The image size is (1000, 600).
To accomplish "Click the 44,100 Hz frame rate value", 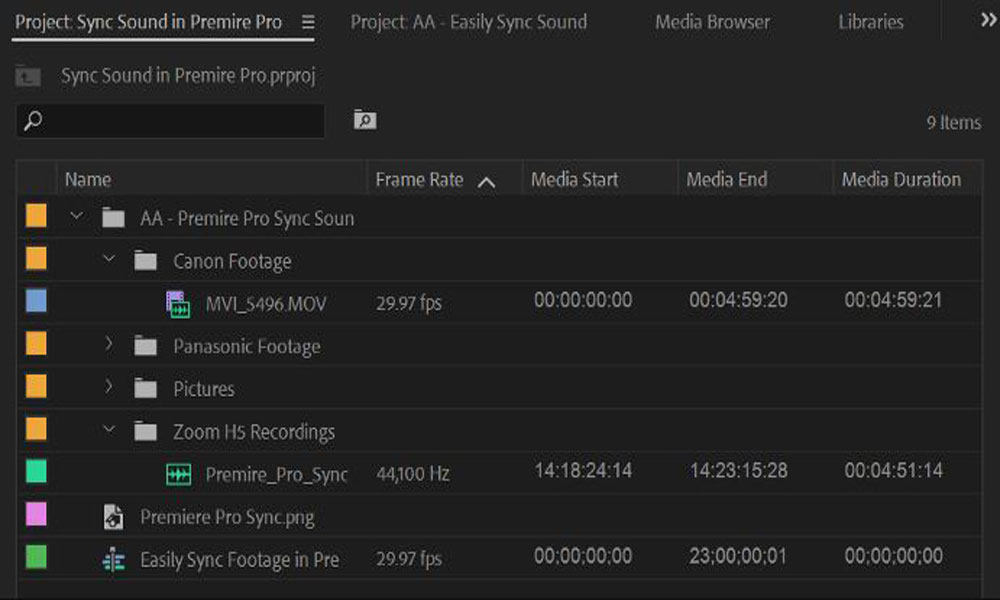I will tap(413, 474).
